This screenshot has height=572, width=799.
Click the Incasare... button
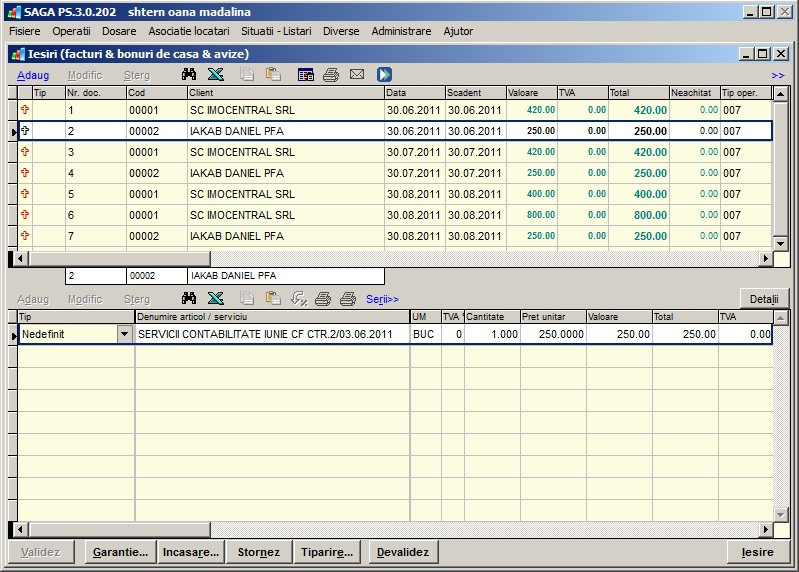point(191,552)
